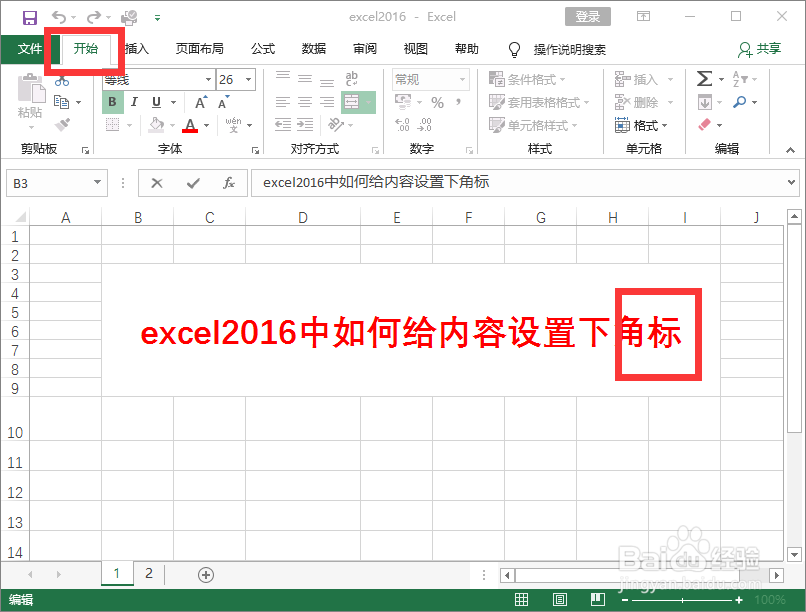Click the Copy icon
This screenshot has width=806, height=612.
pyautogui.click(x=62, y=102)
